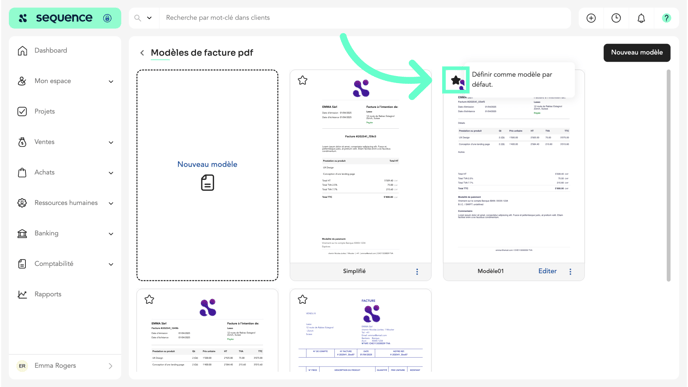Click the Achats shopping bag icon
The height and width of the screenshot is (387, 688).
22,172
